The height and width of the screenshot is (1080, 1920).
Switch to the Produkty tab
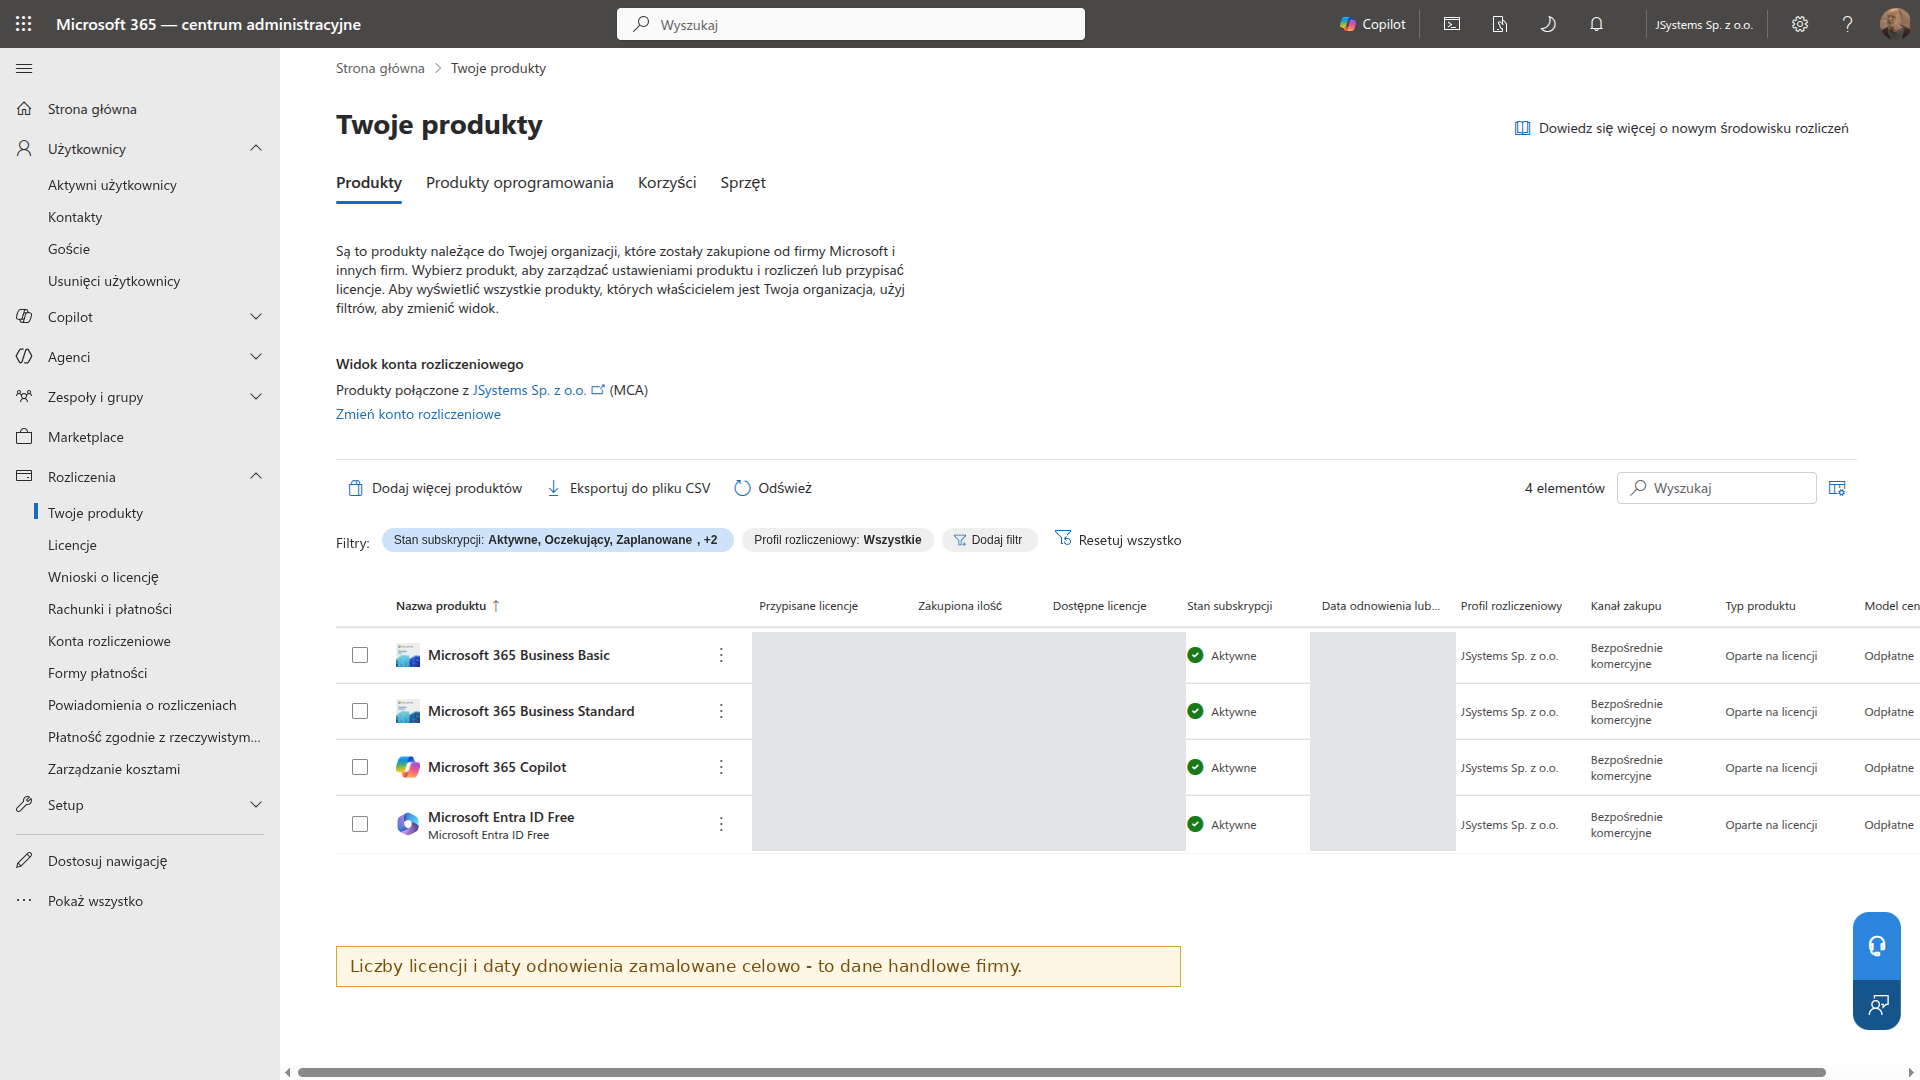point(369,183)
